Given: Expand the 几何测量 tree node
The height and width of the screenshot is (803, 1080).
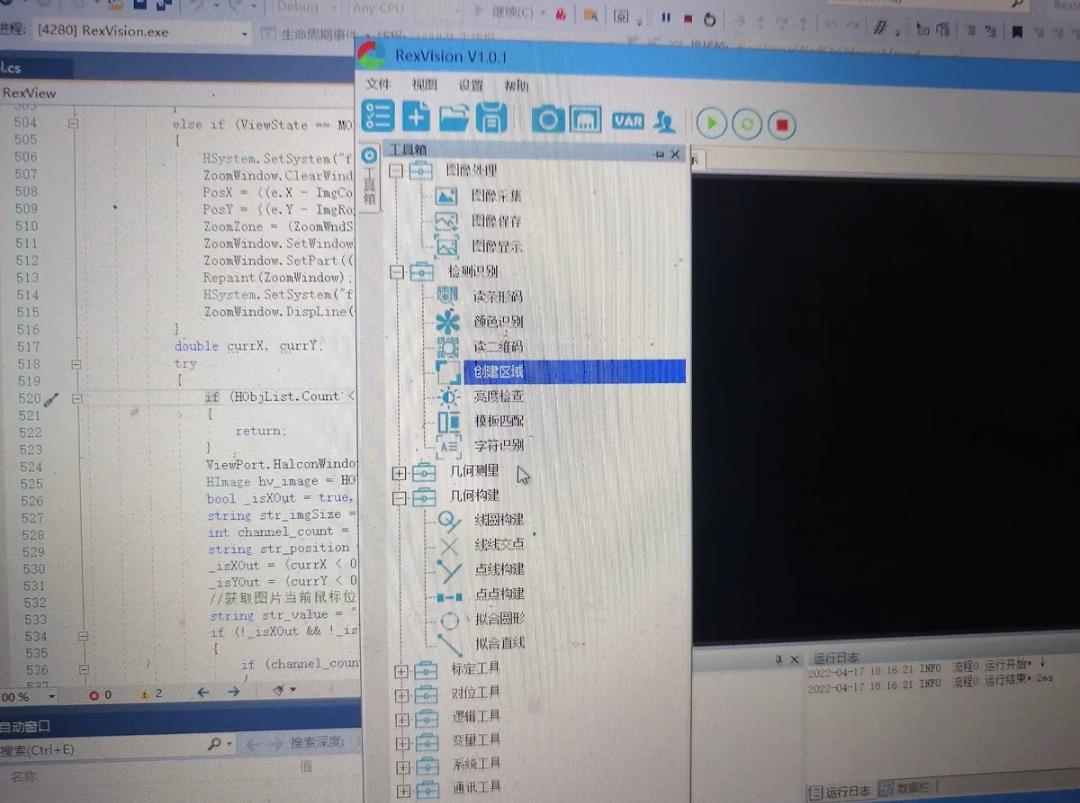Looking at the screenshot, I should click(399, 473).
